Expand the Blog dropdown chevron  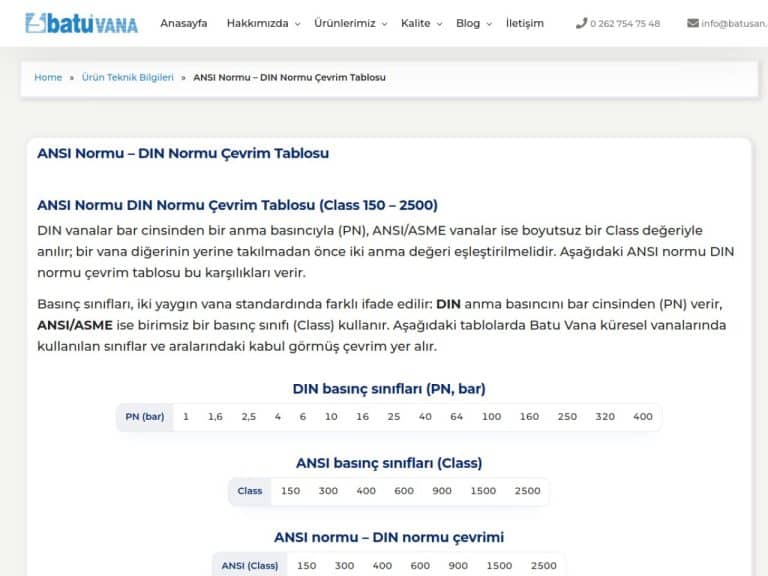tap(489, 24)
